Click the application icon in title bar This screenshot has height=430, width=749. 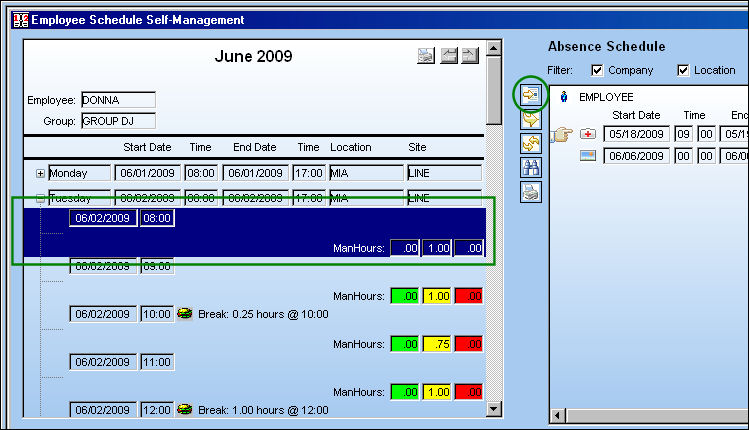tap(21, 20)
